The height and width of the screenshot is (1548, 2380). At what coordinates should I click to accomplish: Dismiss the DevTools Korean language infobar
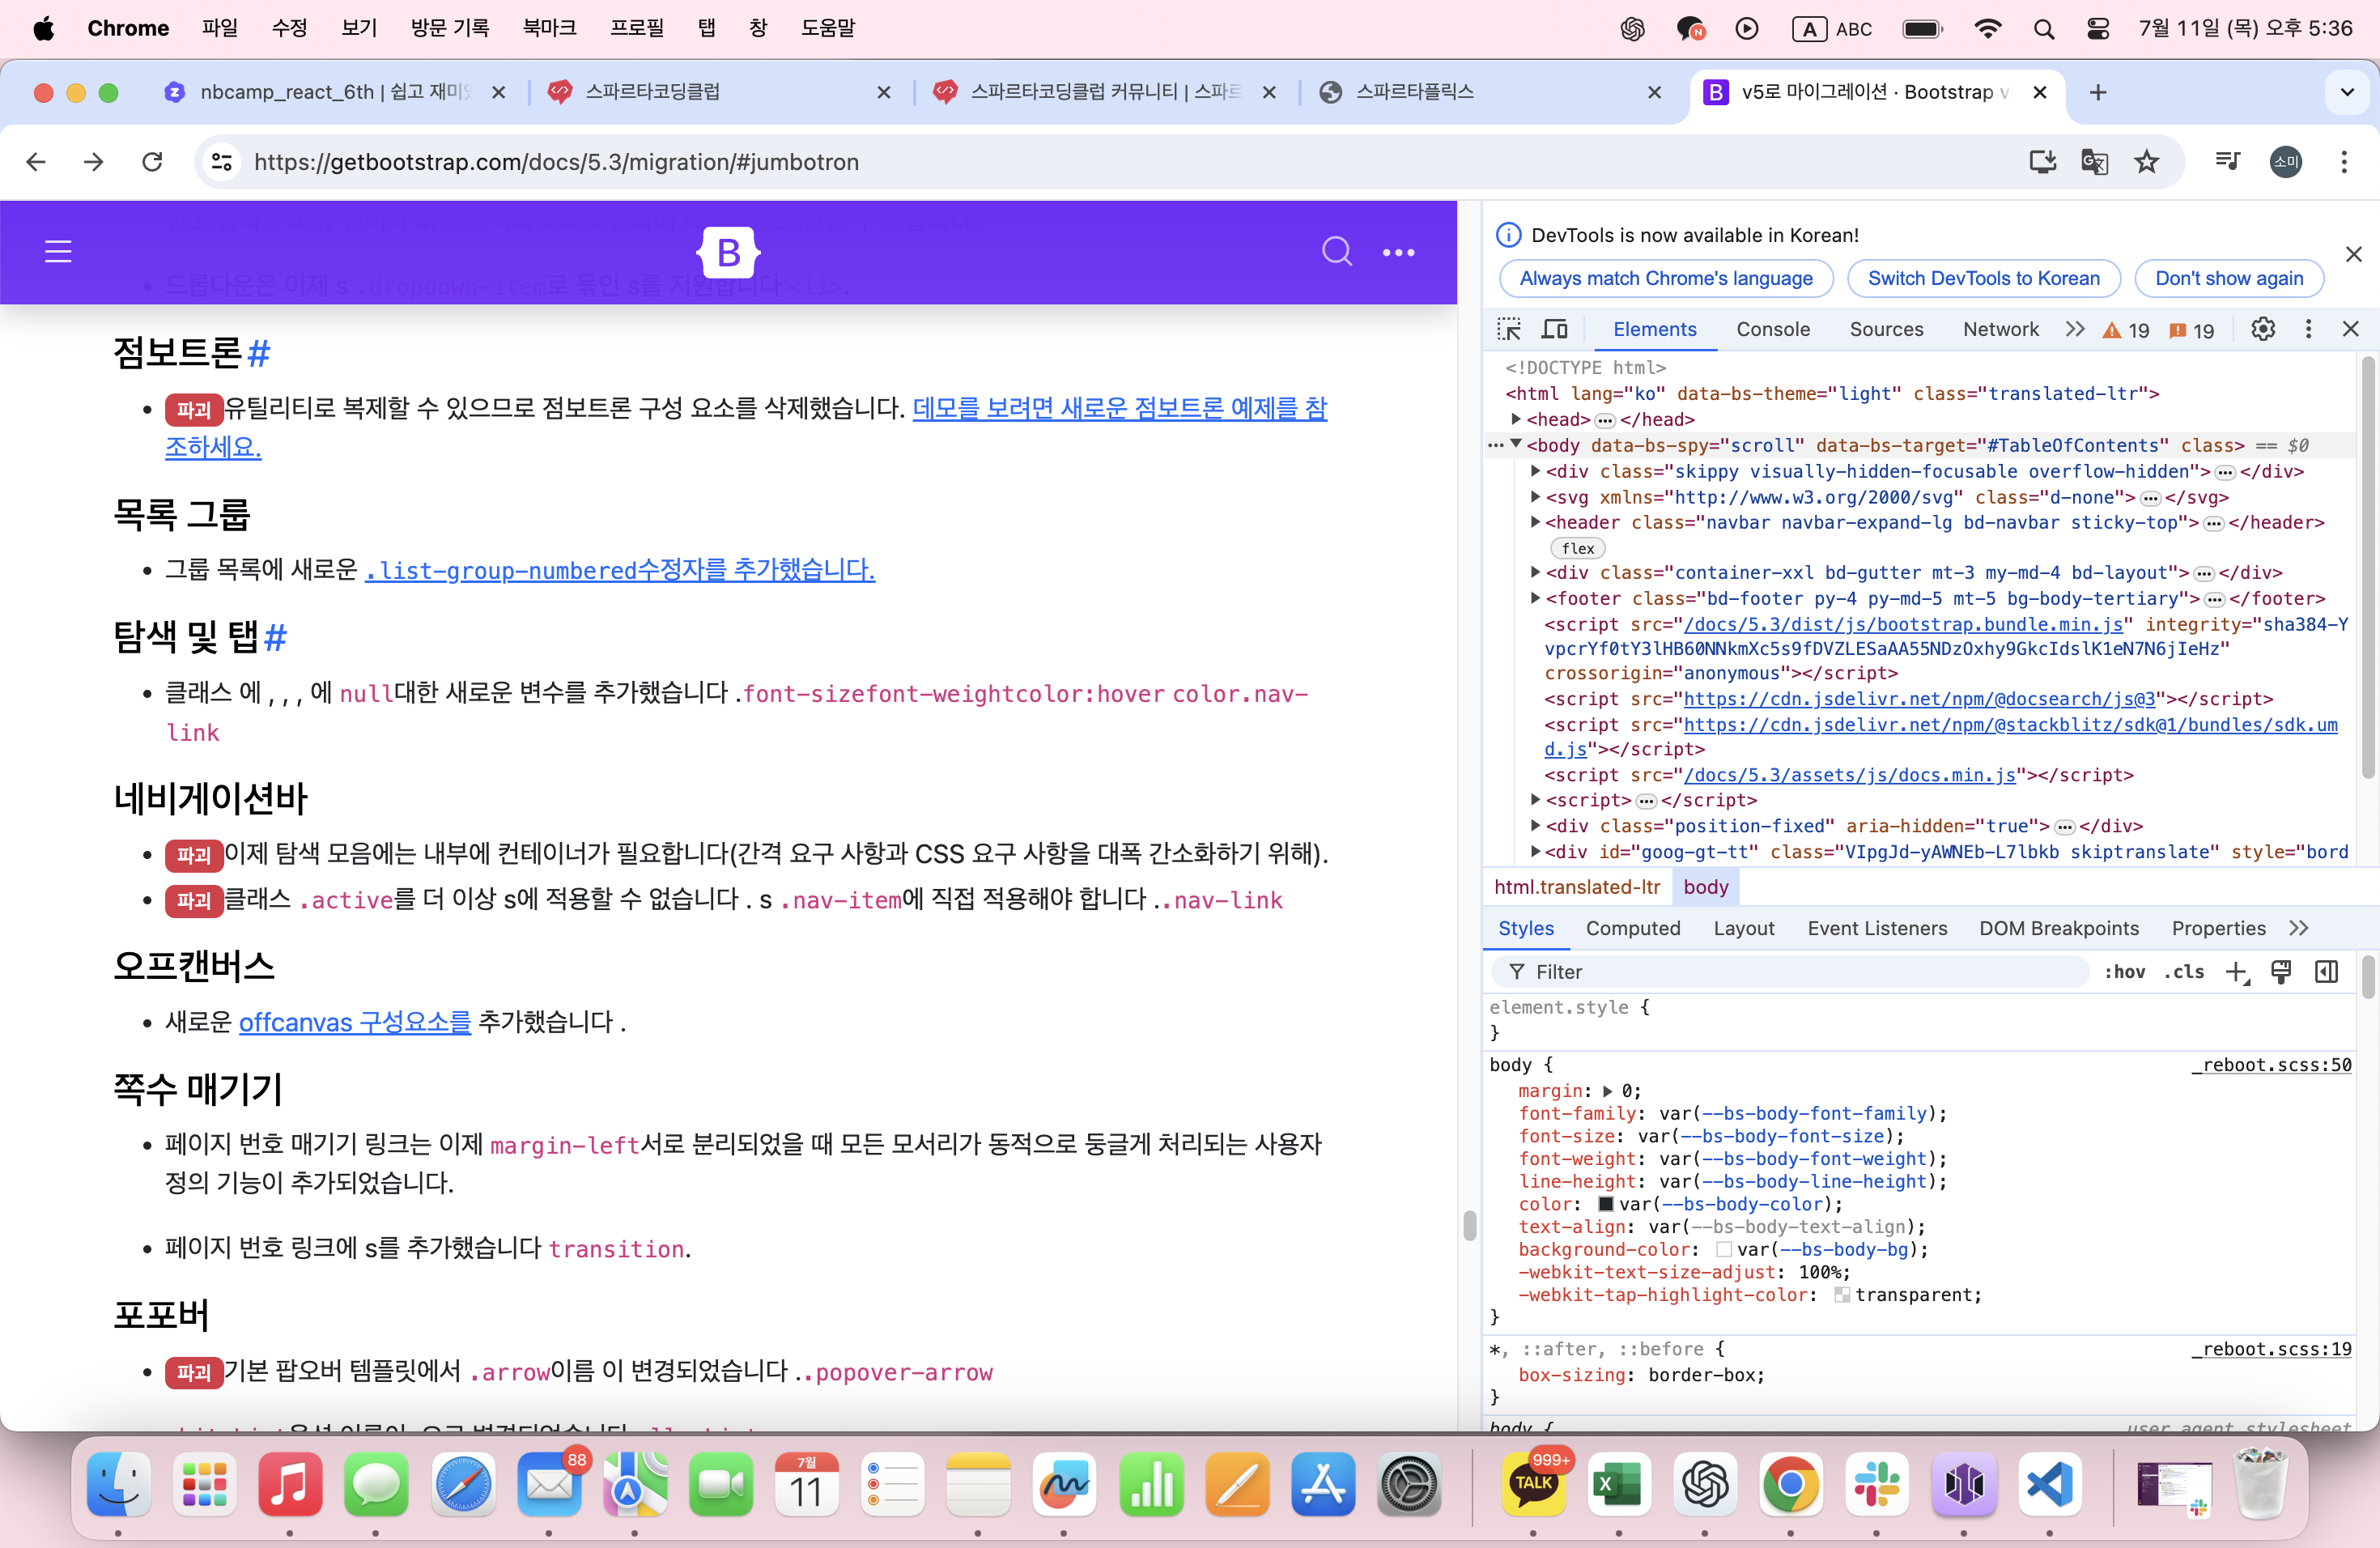(2354, 254)
